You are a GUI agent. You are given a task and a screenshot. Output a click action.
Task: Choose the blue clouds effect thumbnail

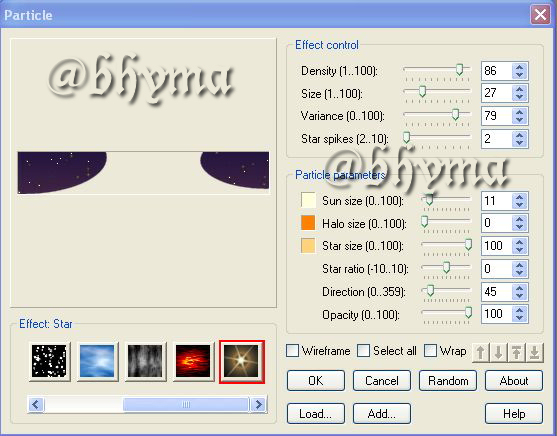click(97, 361)
